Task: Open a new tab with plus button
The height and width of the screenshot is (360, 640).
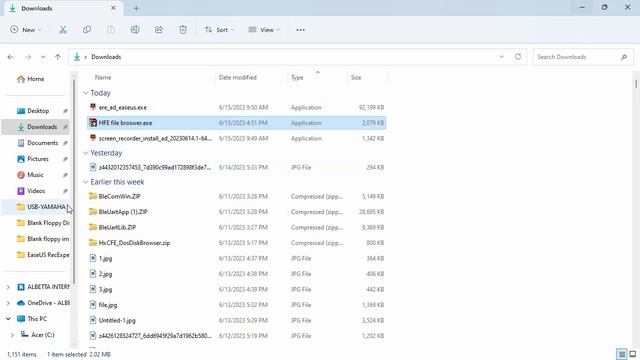Action: [x=136, y=8]
